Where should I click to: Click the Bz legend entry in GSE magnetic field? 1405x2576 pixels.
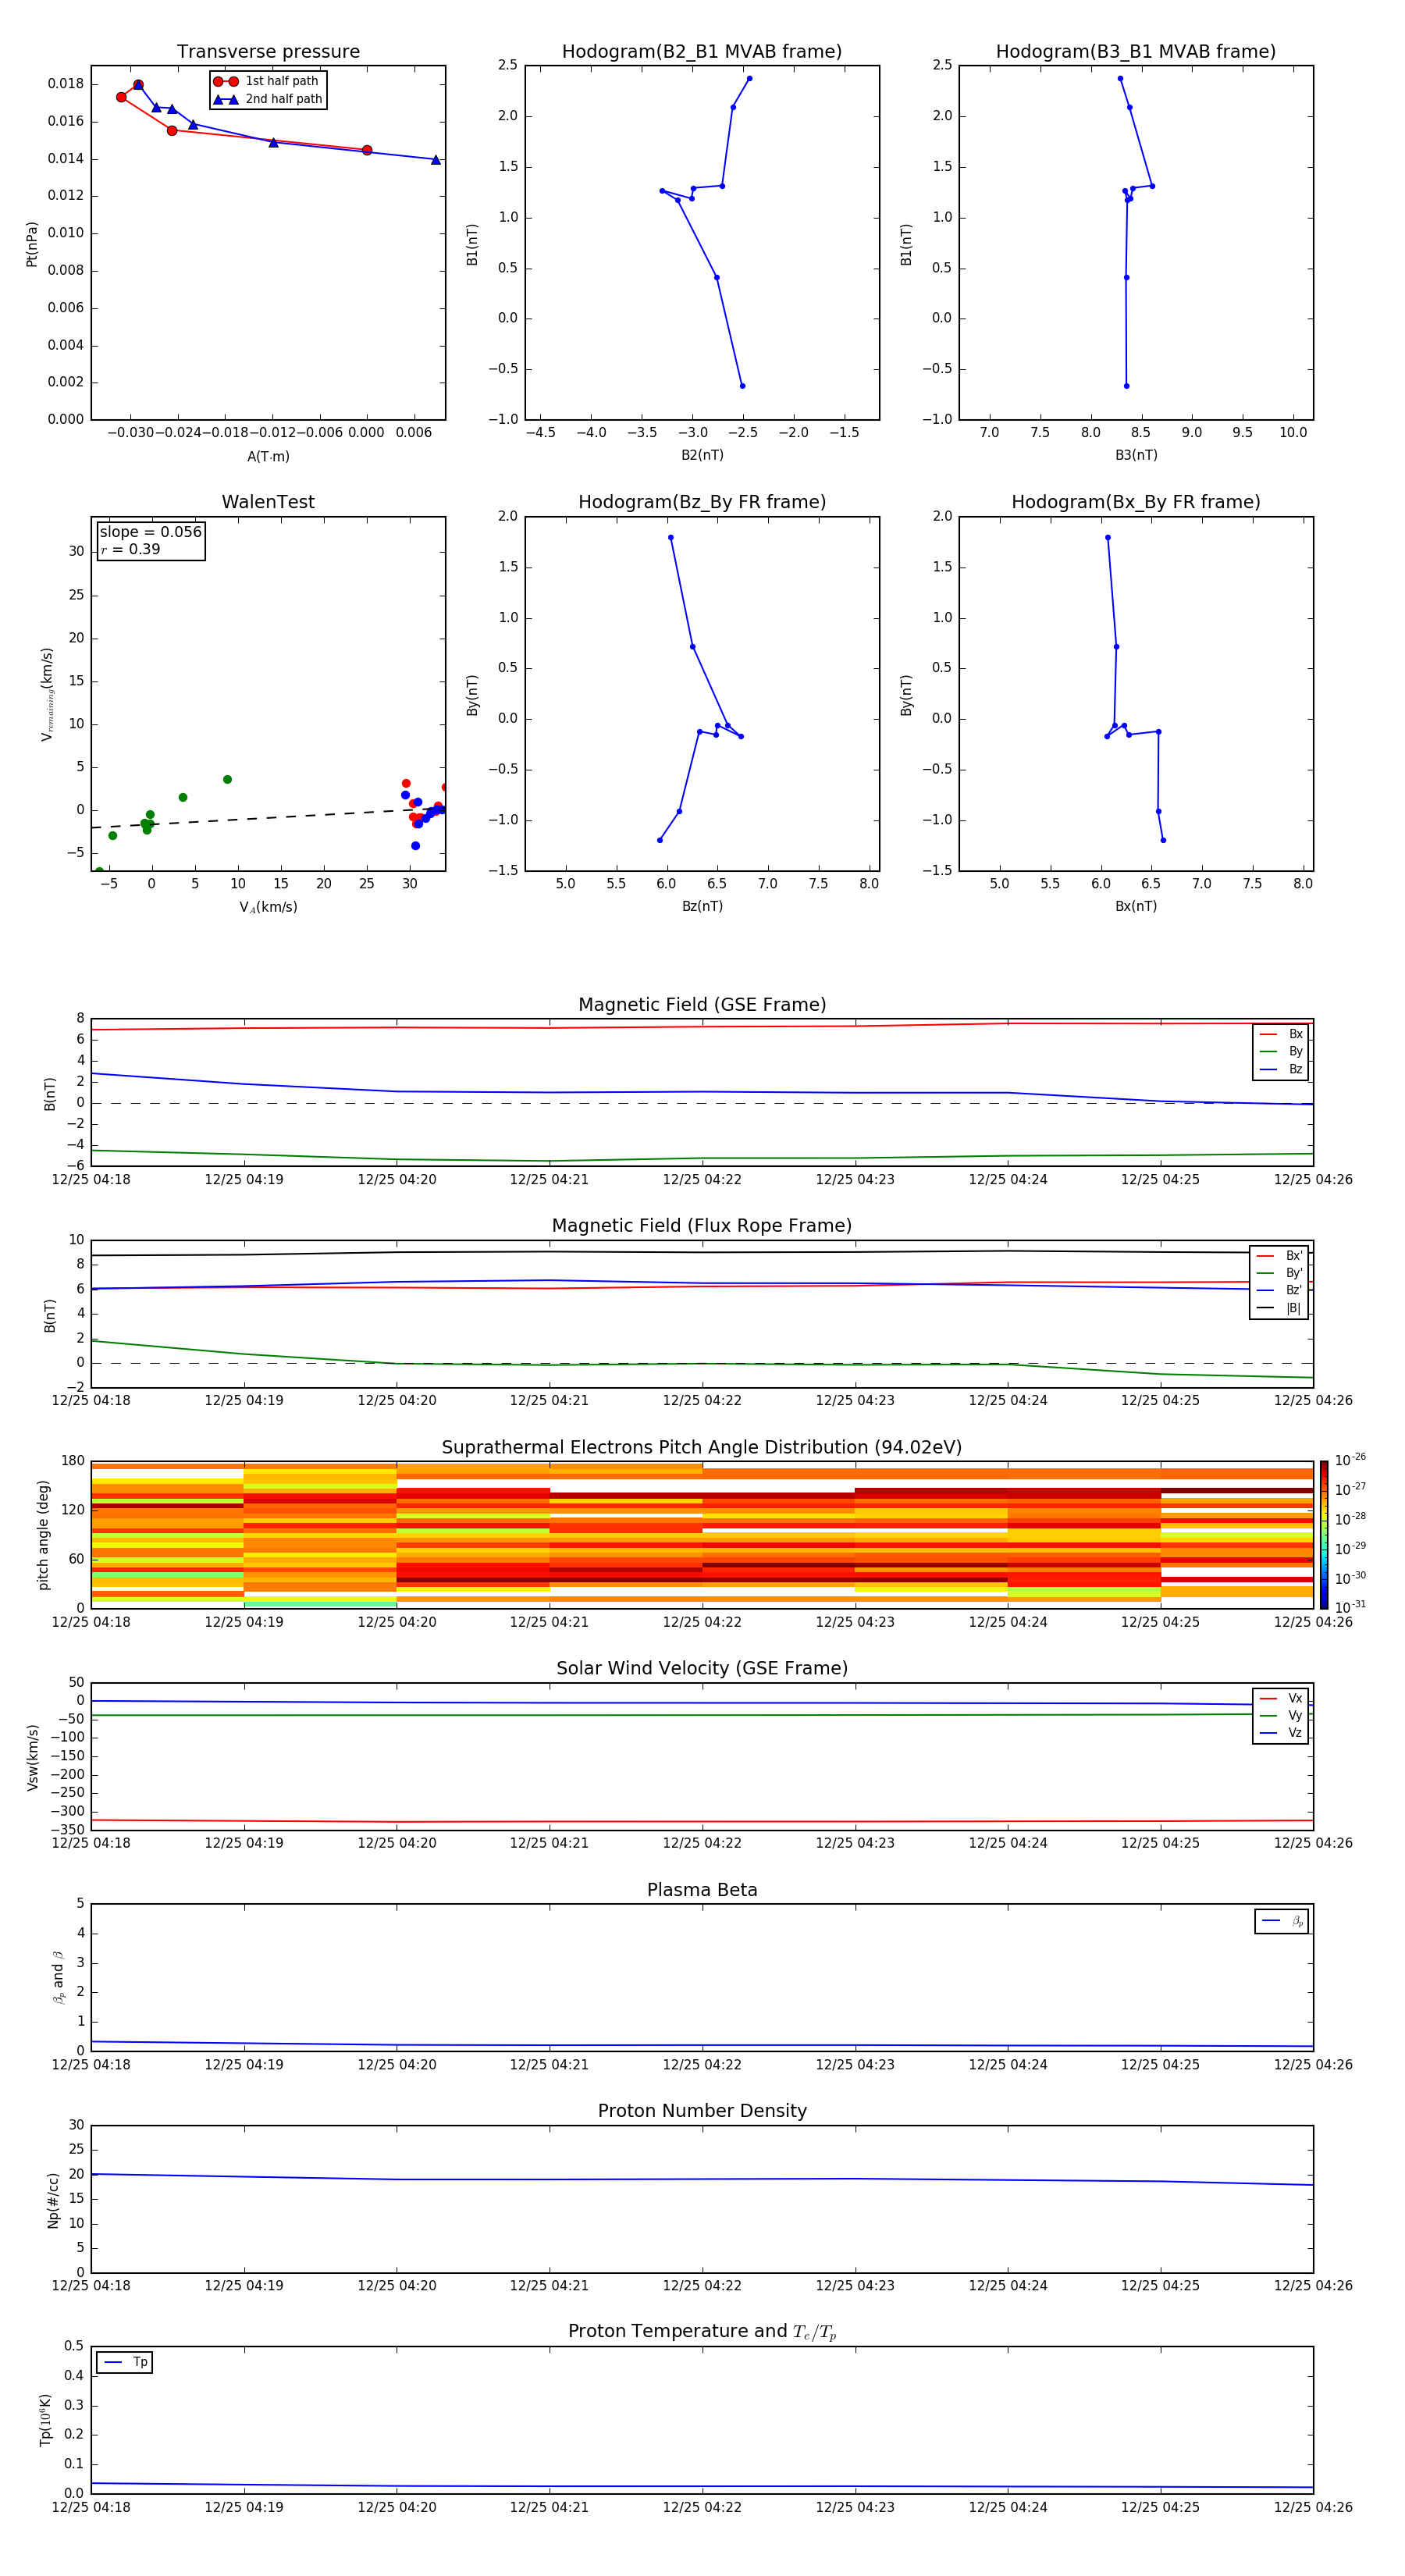1281,1069
